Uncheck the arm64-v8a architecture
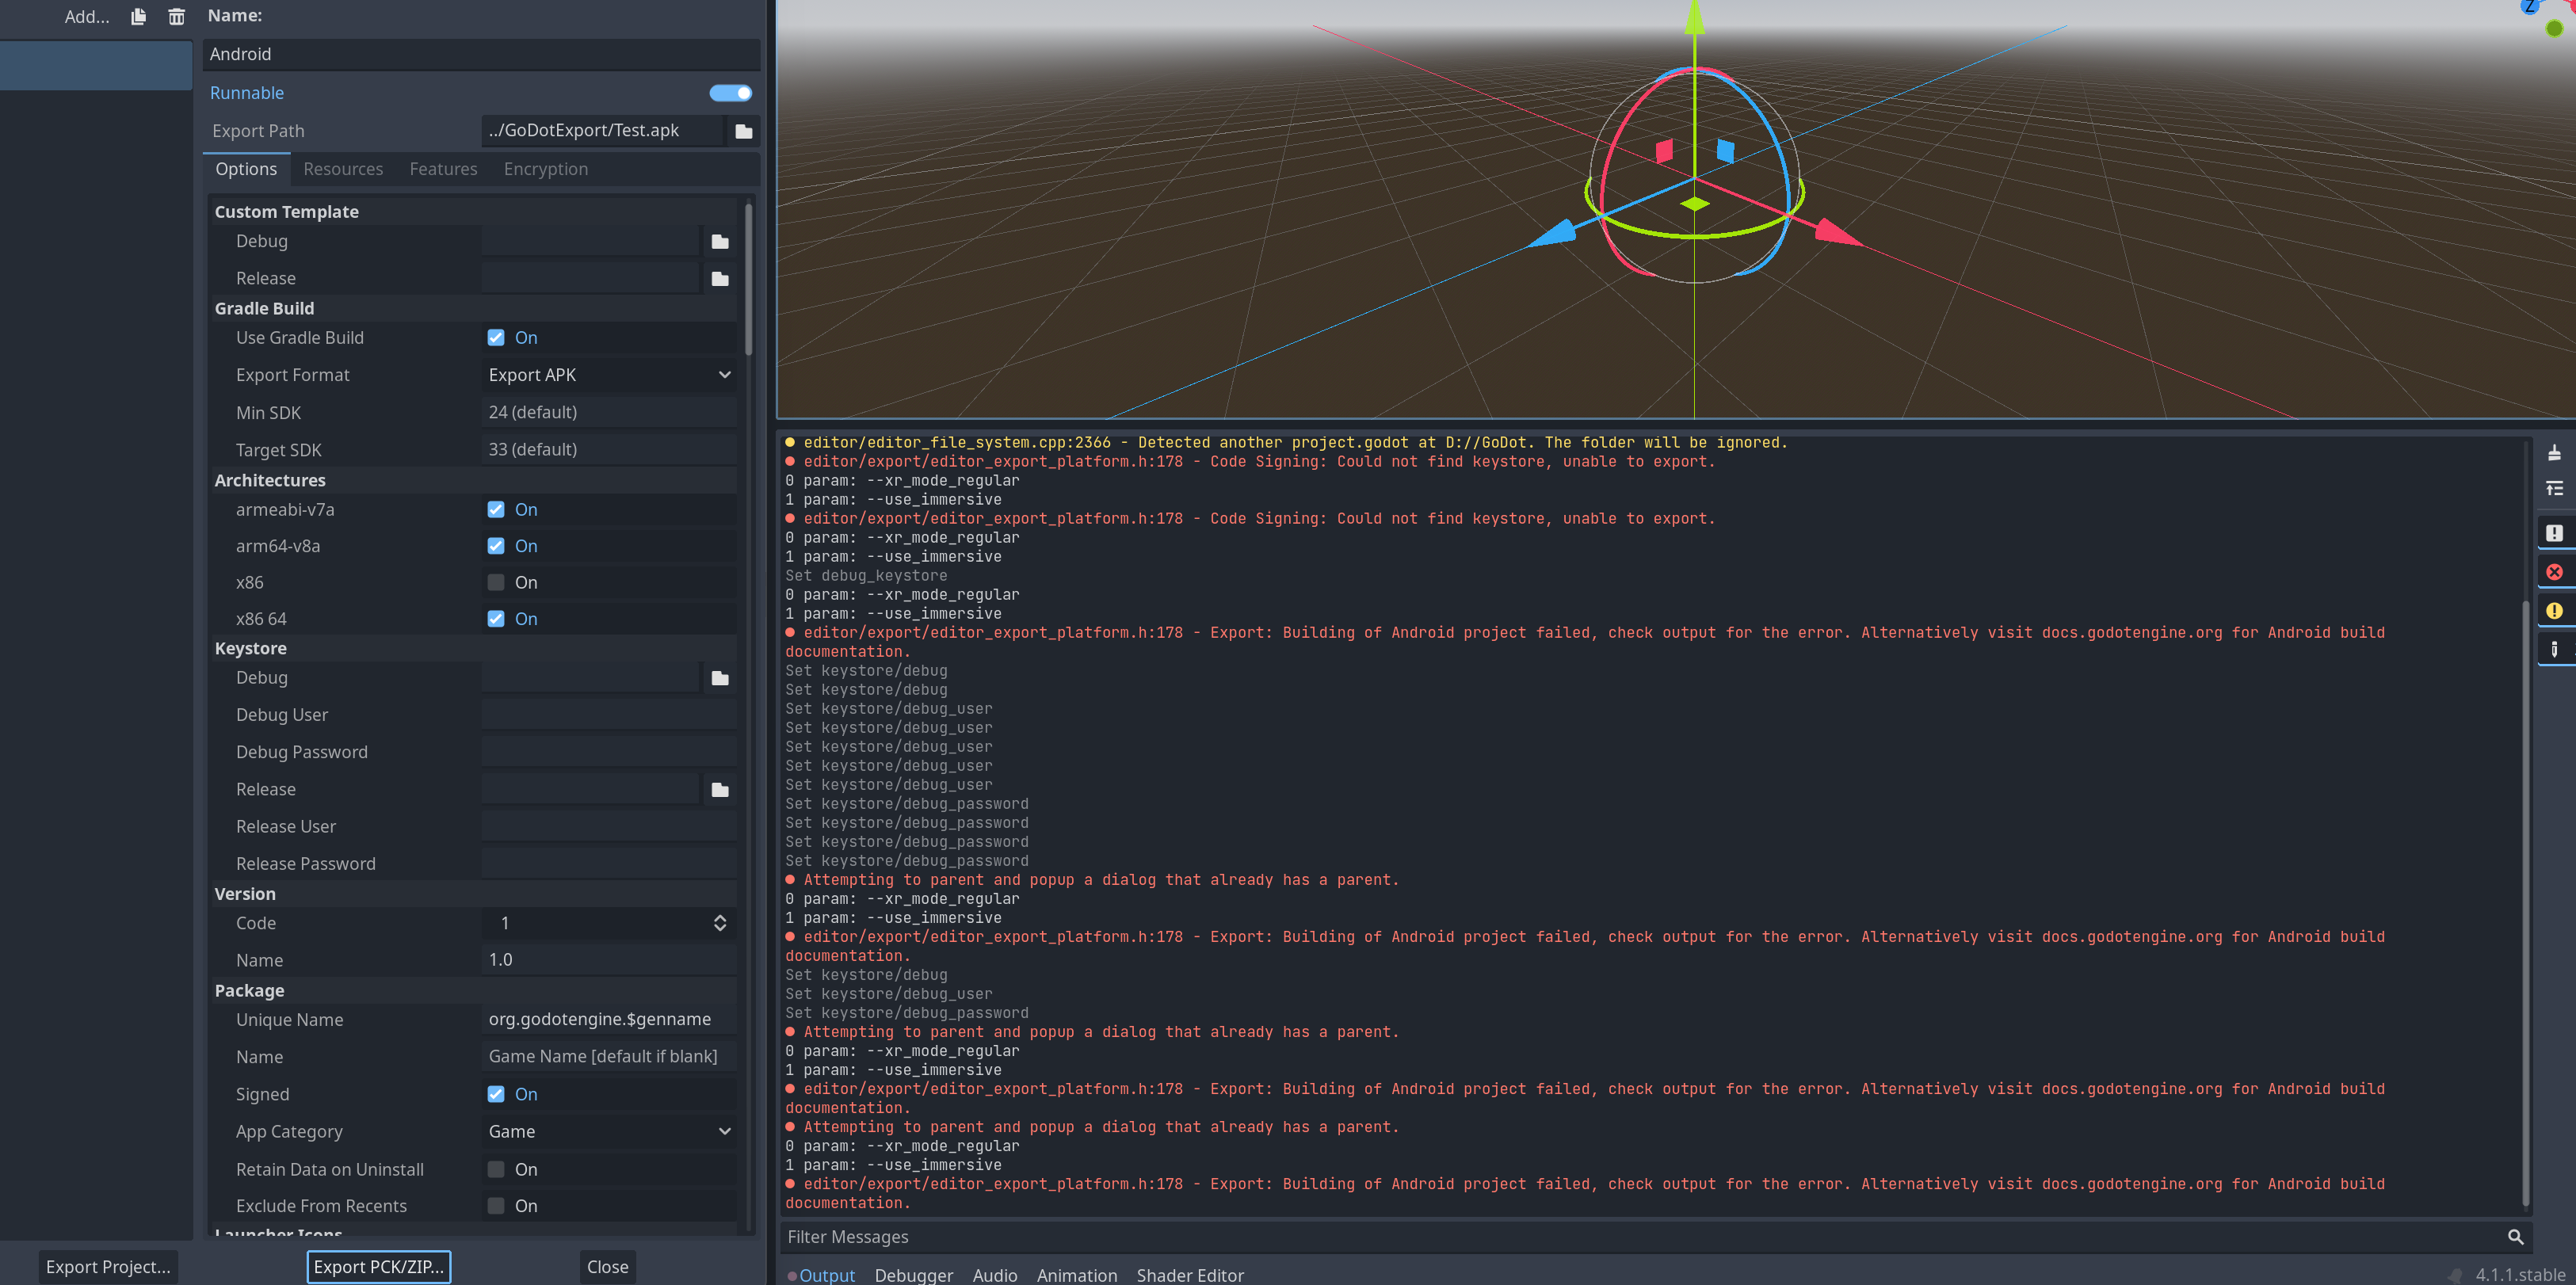This screenshot has width=2576, height=1285. click(496, 546)
